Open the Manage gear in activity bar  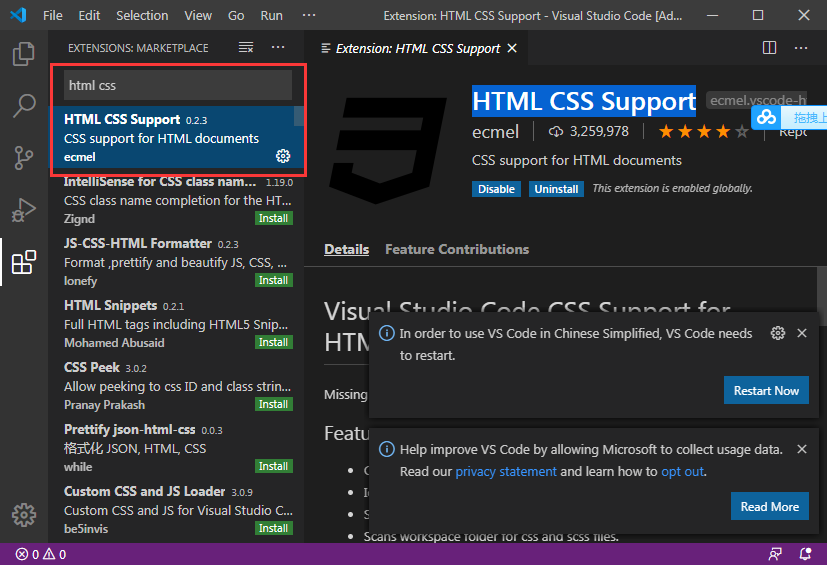point(24,515)
